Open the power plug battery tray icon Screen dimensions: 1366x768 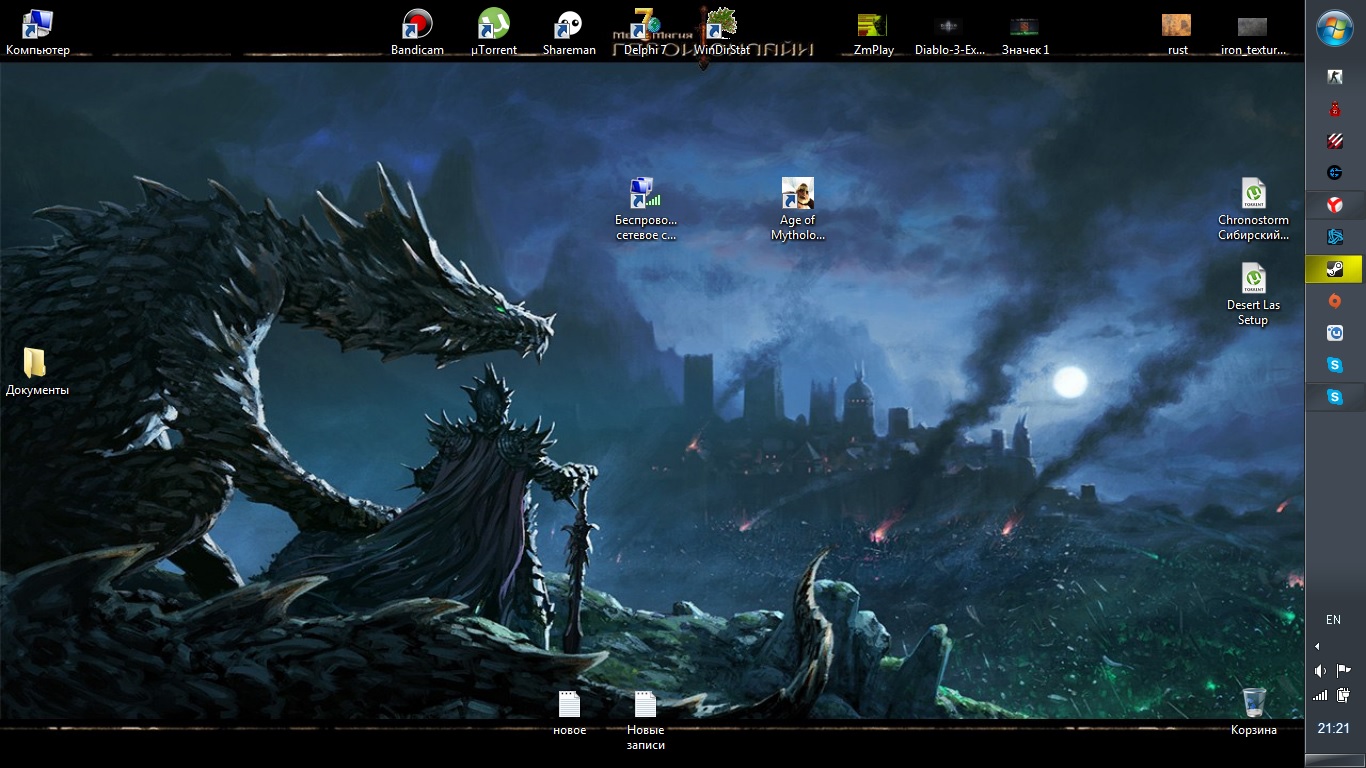pos(1344,694)
